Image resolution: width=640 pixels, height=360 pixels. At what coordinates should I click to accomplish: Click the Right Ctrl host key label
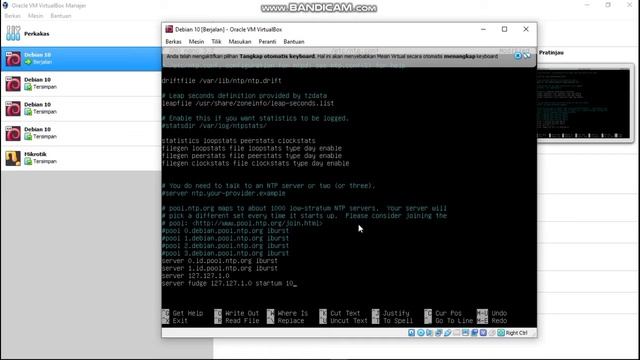[516, 333]
